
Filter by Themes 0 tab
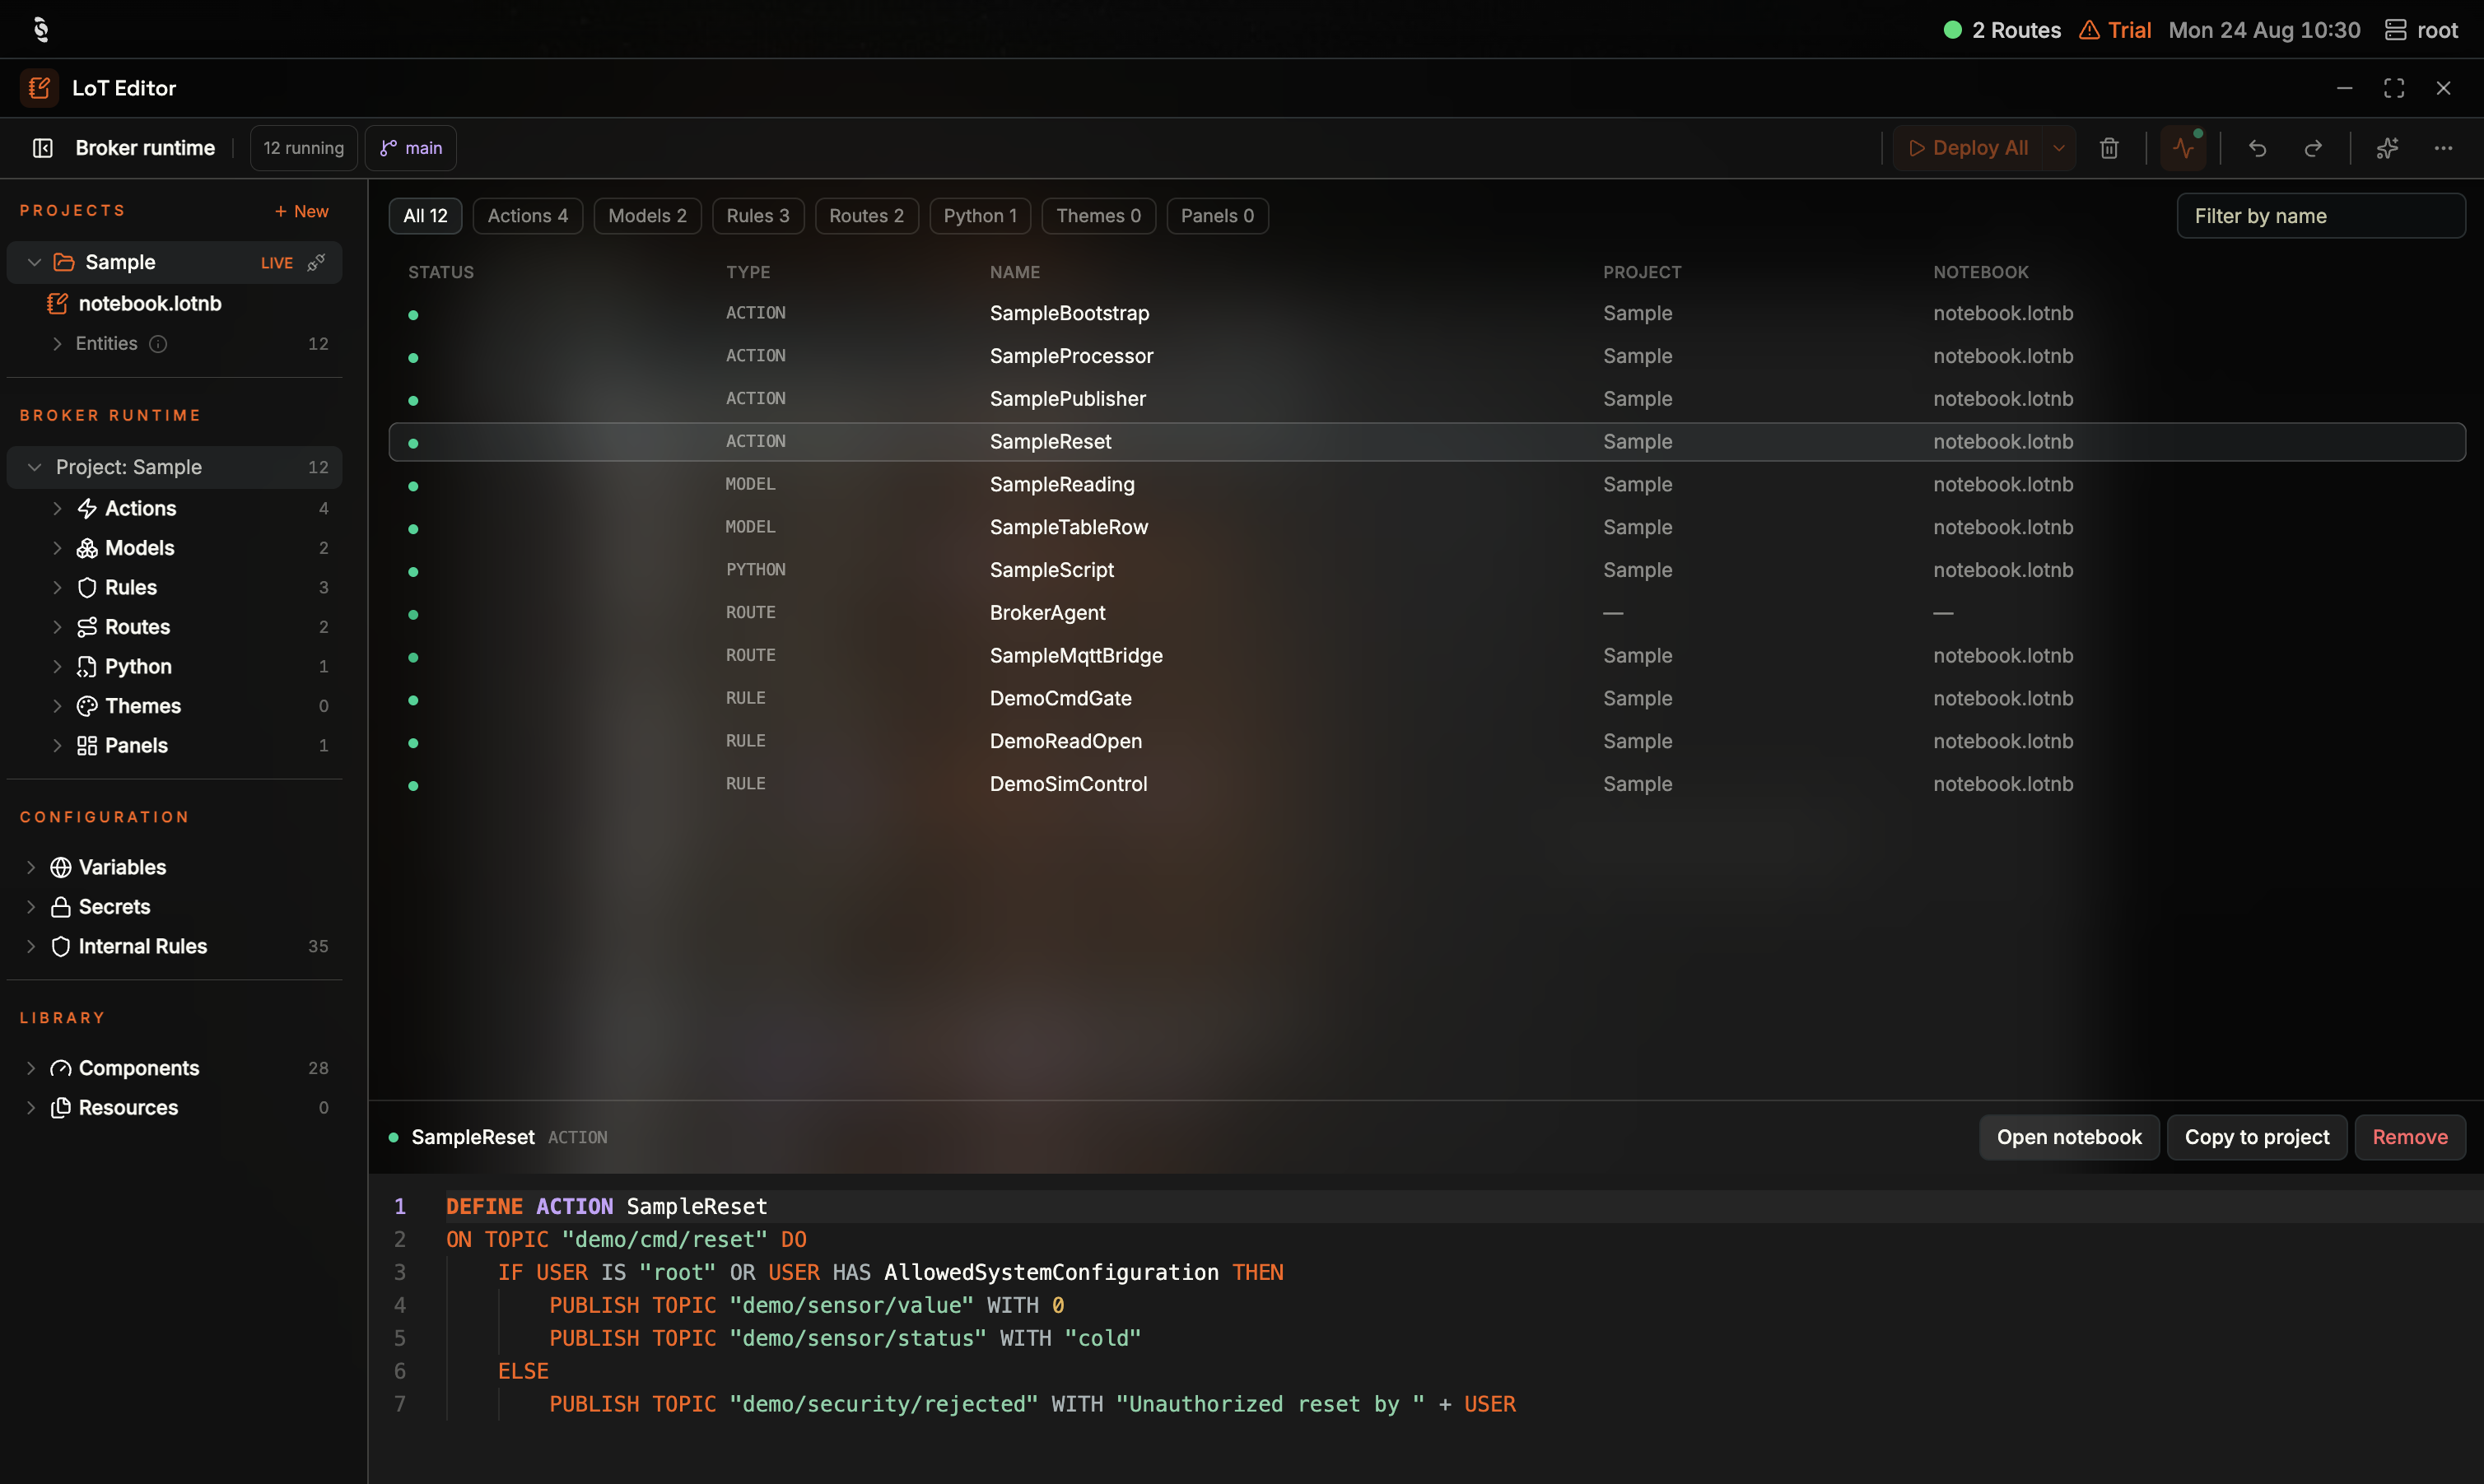coord(1098,216)
